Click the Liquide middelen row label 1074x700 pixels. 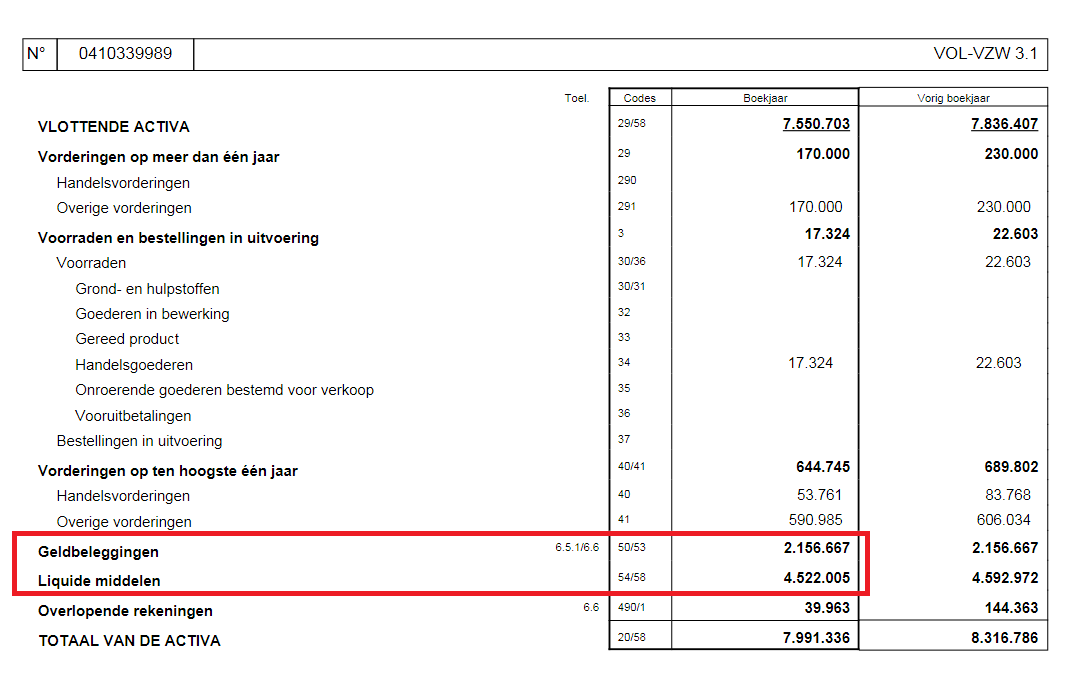coord(99,581)
